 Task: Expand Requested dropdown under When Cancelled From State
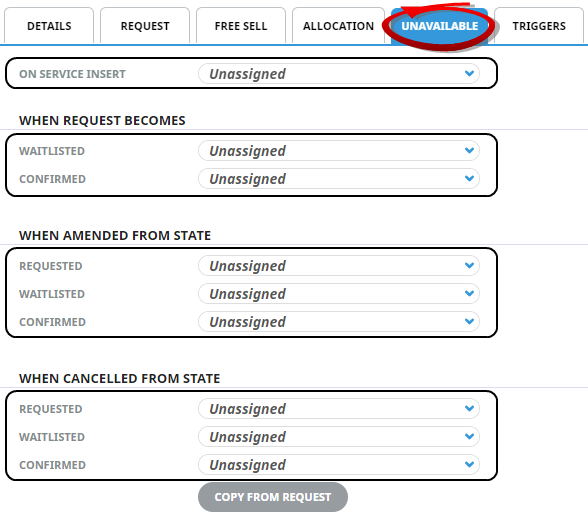(339, 408)
